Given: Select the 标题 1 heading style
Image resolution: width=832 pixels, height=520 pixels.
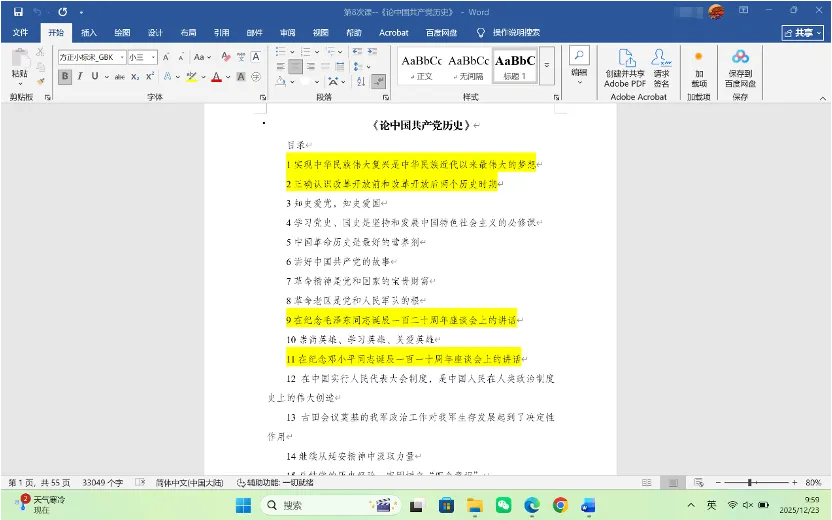Looking at the screenshot, I should click(x=515, y=66).
